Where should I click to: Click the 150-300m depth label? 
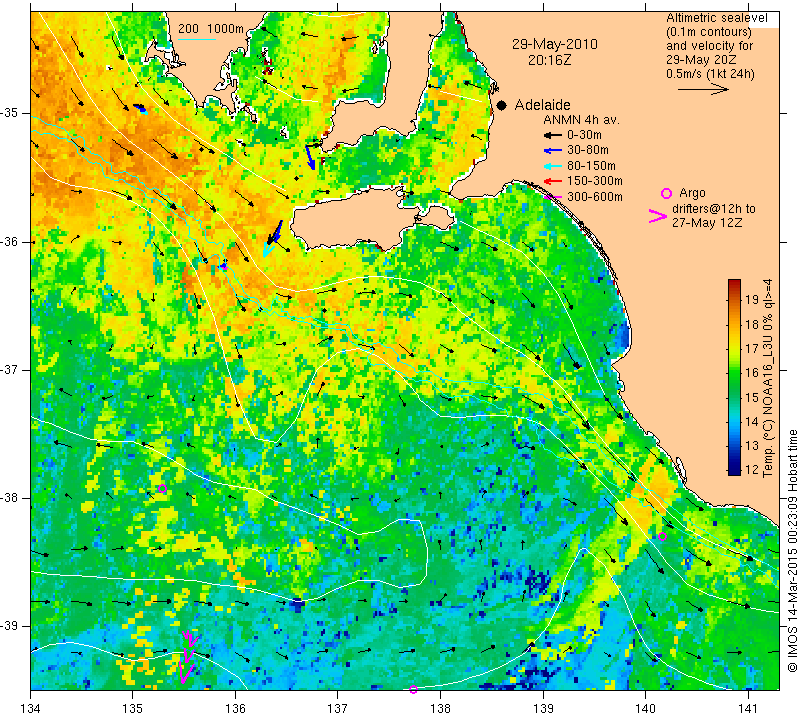(x=594, y=181)
